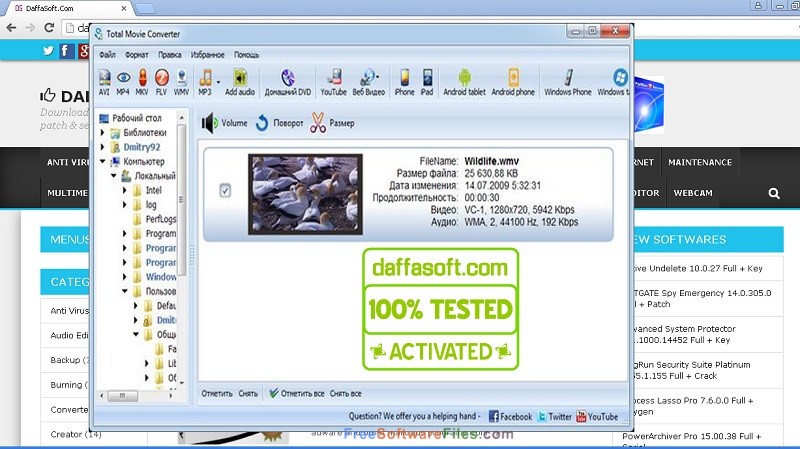This screenshot has height=449, width=800.
Task: Collapse the Компьютер tree node
Action: [x=103, y=161]
